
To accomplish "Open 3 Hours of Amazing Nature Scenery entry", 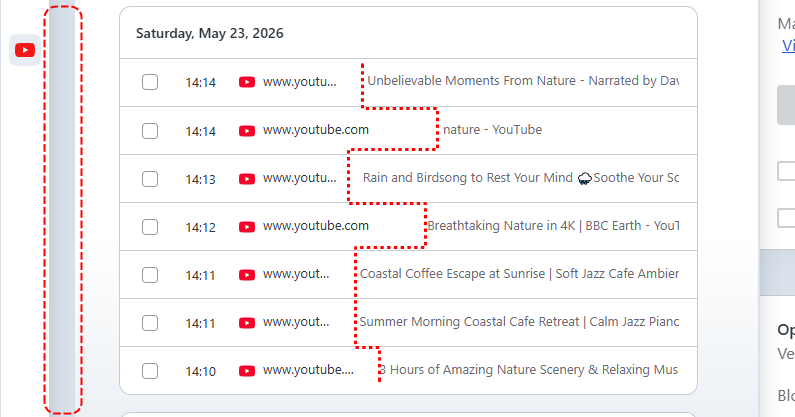I will point(529,370).
